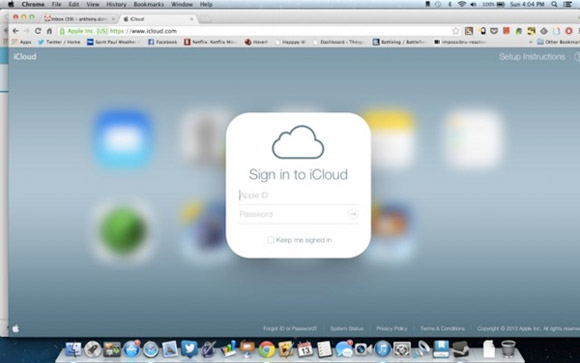
Task: Click the sign-in arrow button in Password field
Action: (x=353, y=214)
